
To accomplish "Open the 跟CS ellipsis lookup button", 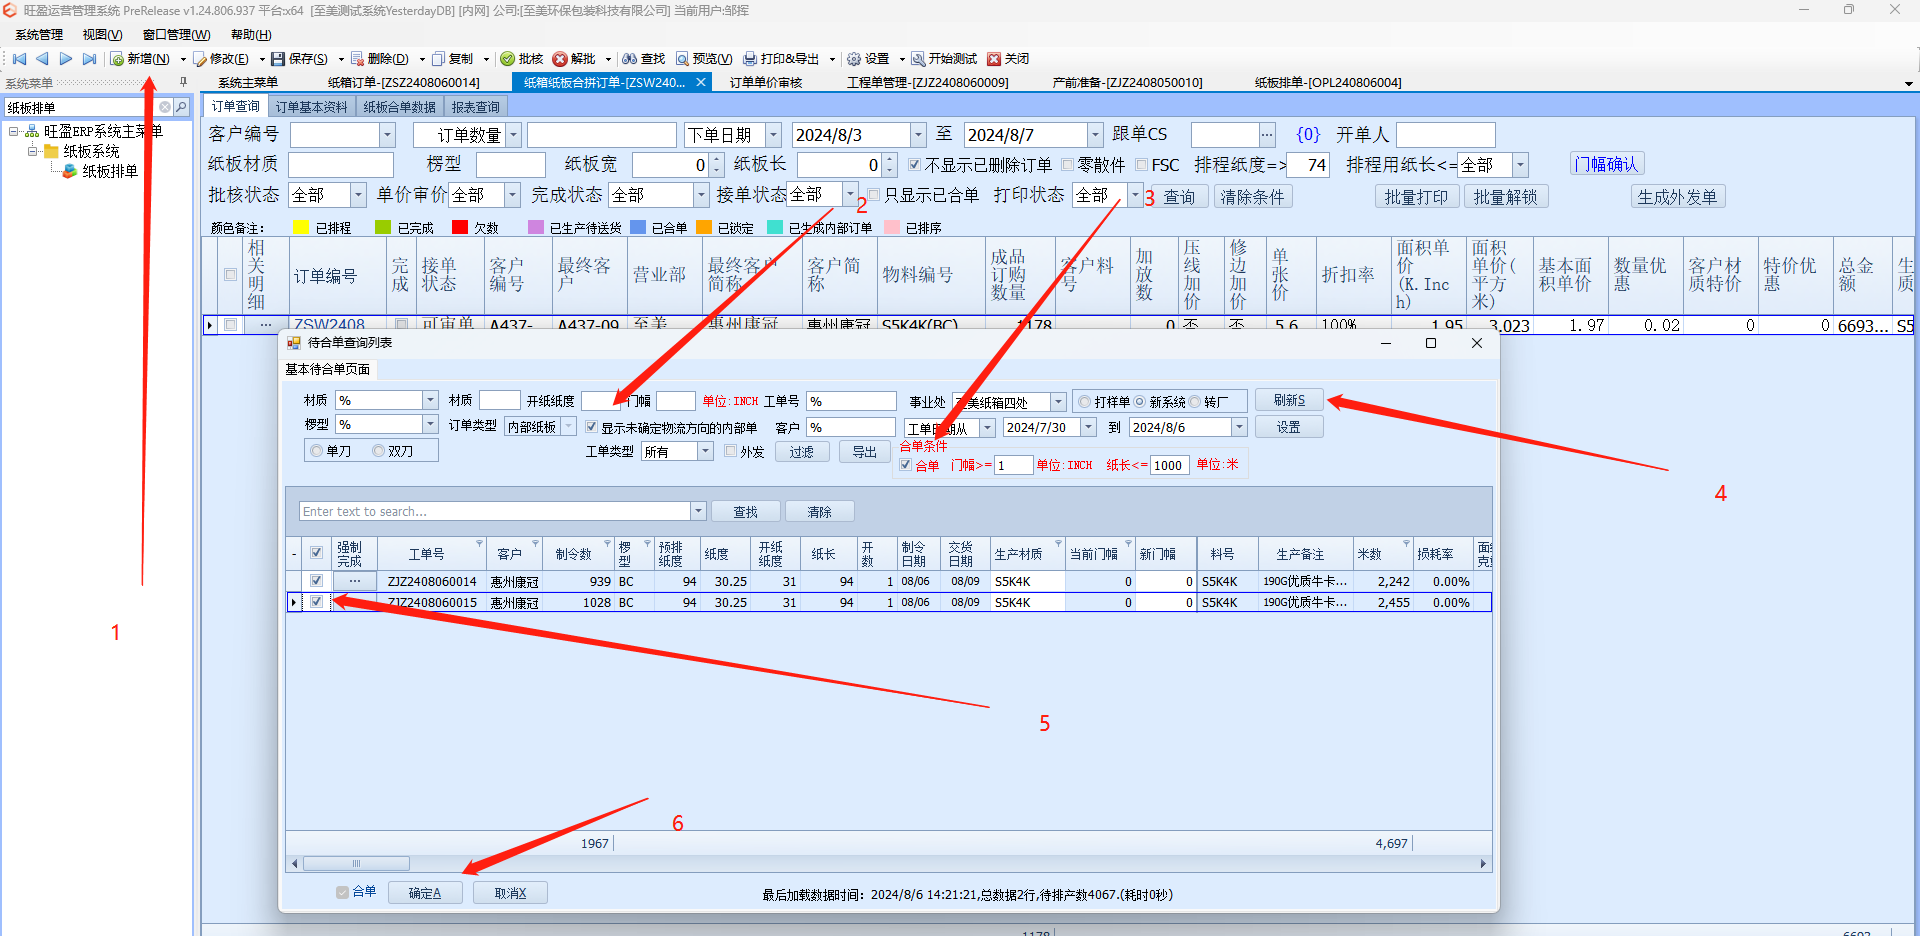I will (x=1267, y=134).
